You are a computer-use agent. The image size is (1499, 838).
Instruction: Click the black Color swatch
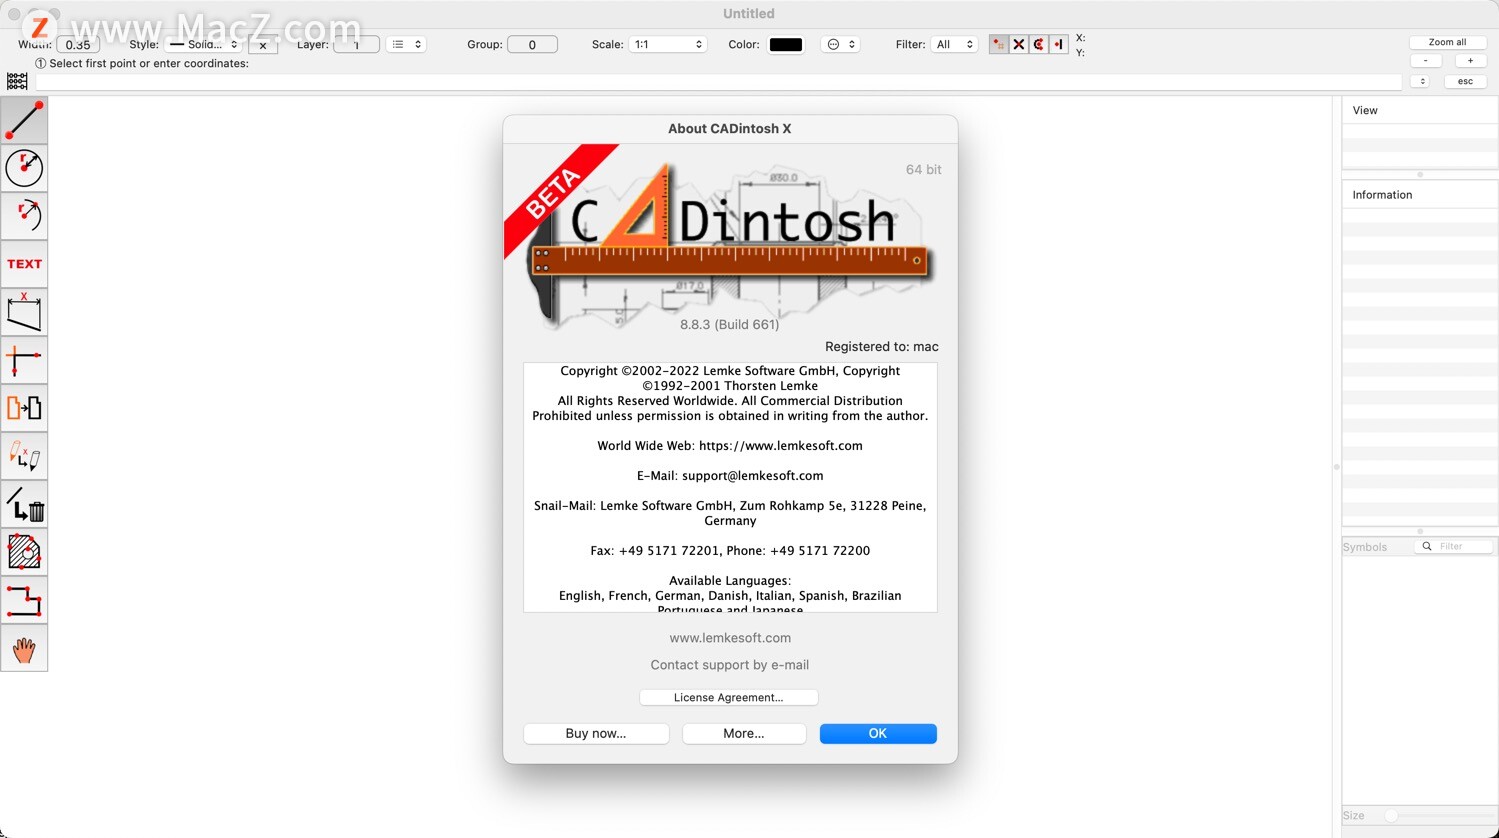click(x=786, y=44)
